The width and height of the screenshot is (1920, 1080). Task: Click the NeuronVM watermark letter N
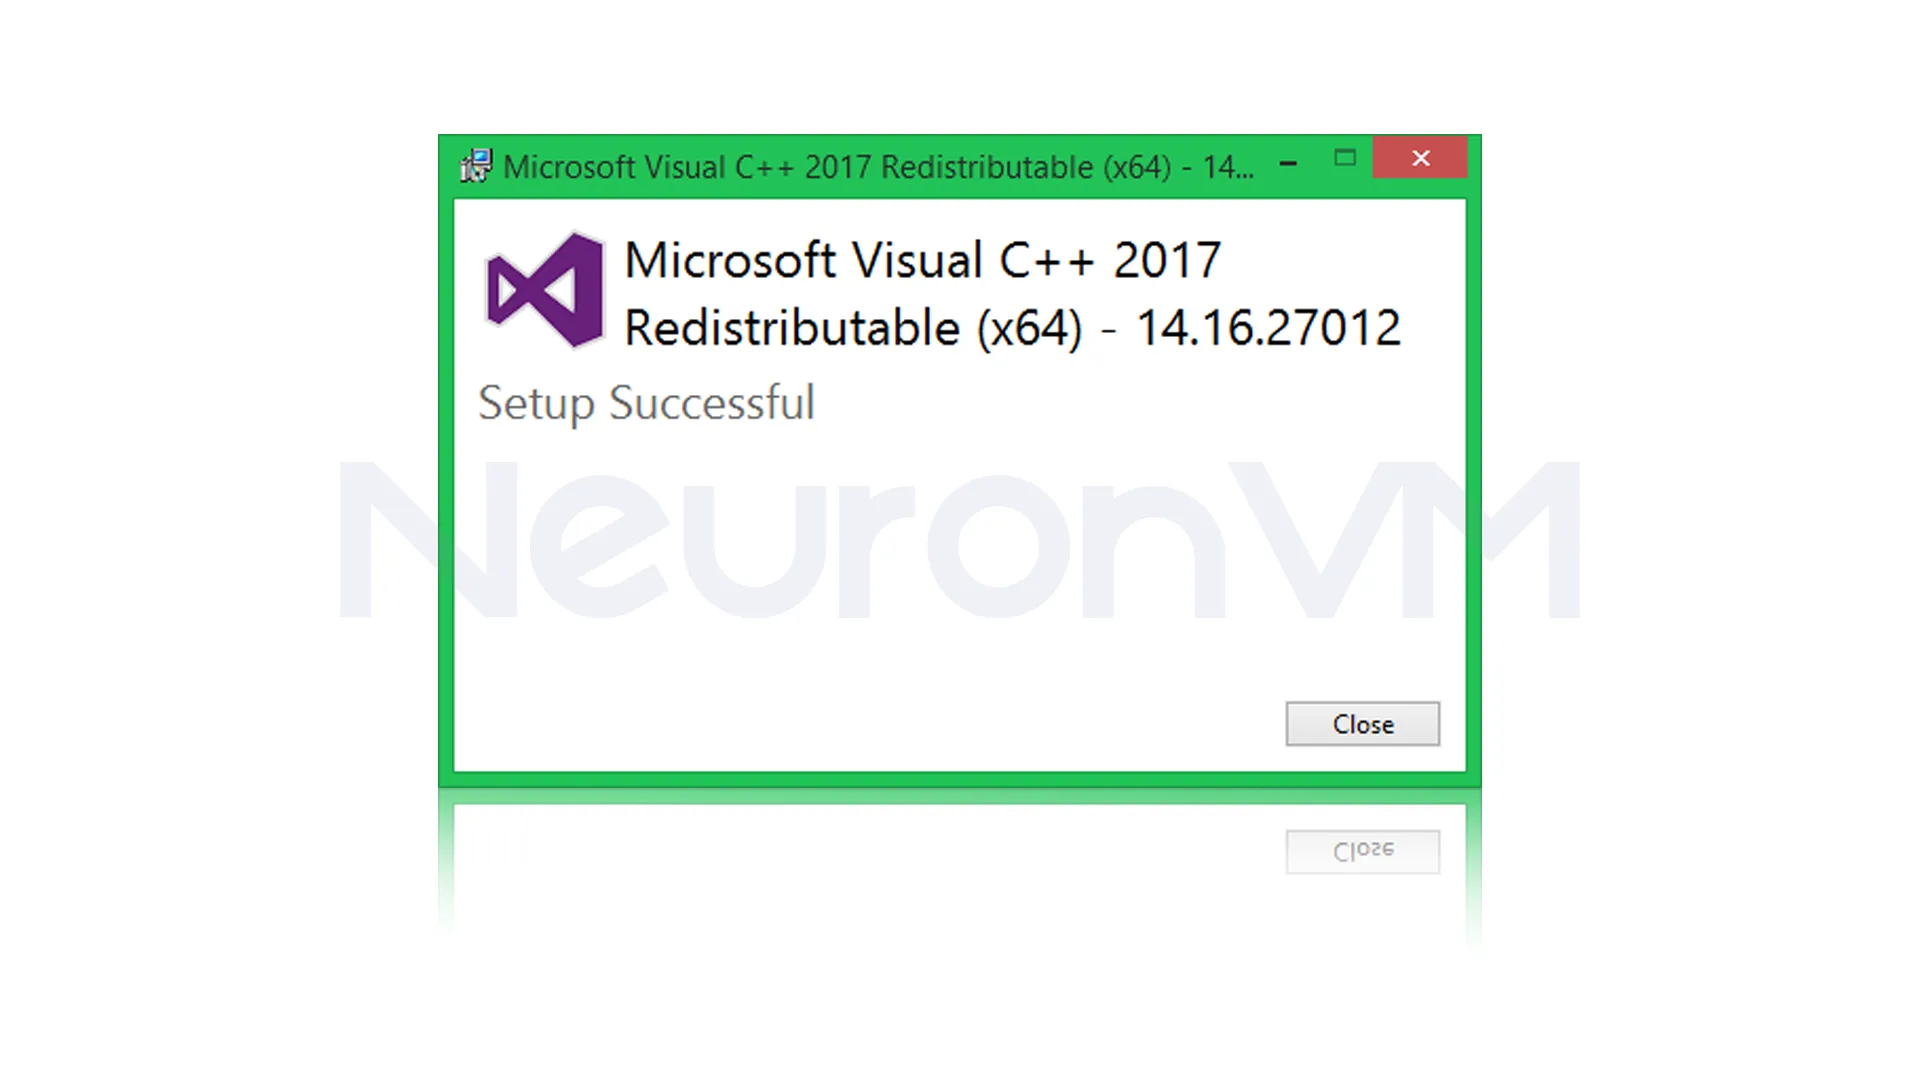pos(430,540)
